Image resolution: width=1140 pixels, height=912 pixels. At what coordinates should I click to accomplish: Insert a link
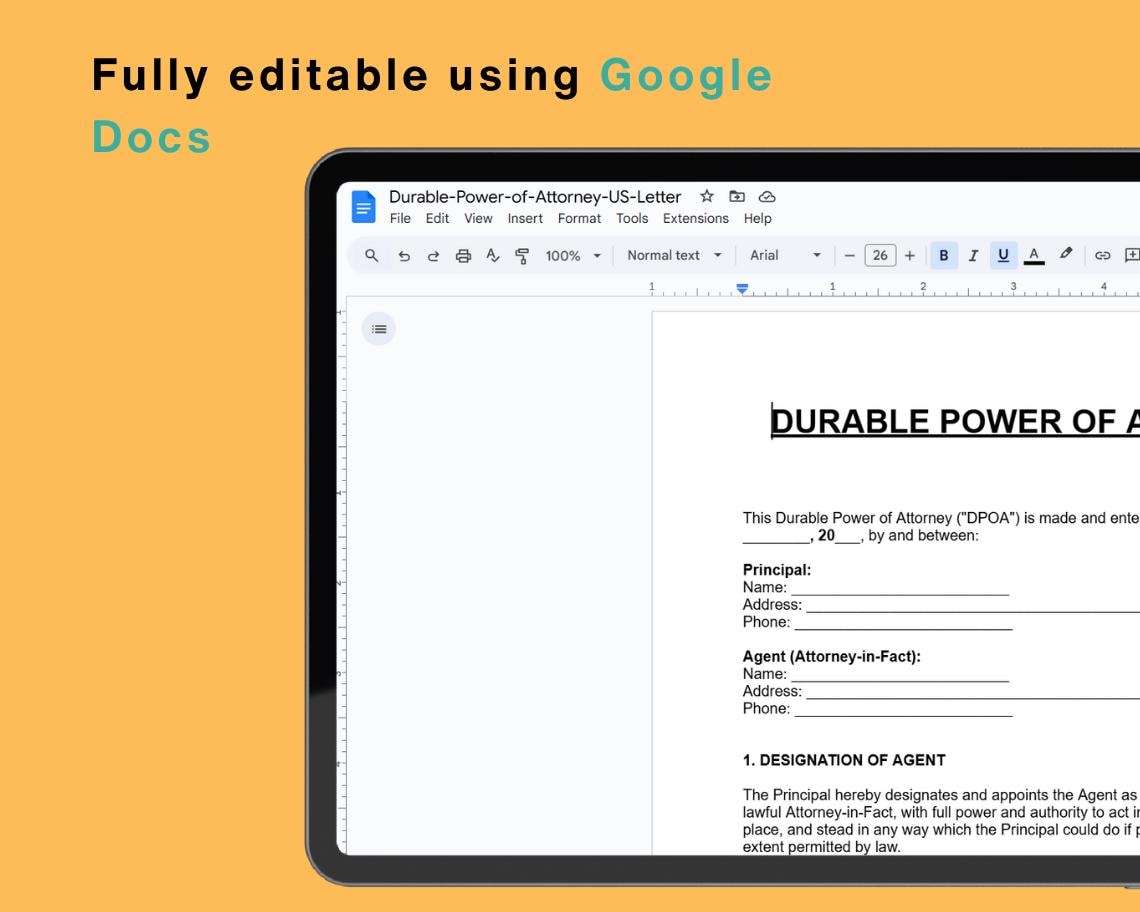(1103, 255)
